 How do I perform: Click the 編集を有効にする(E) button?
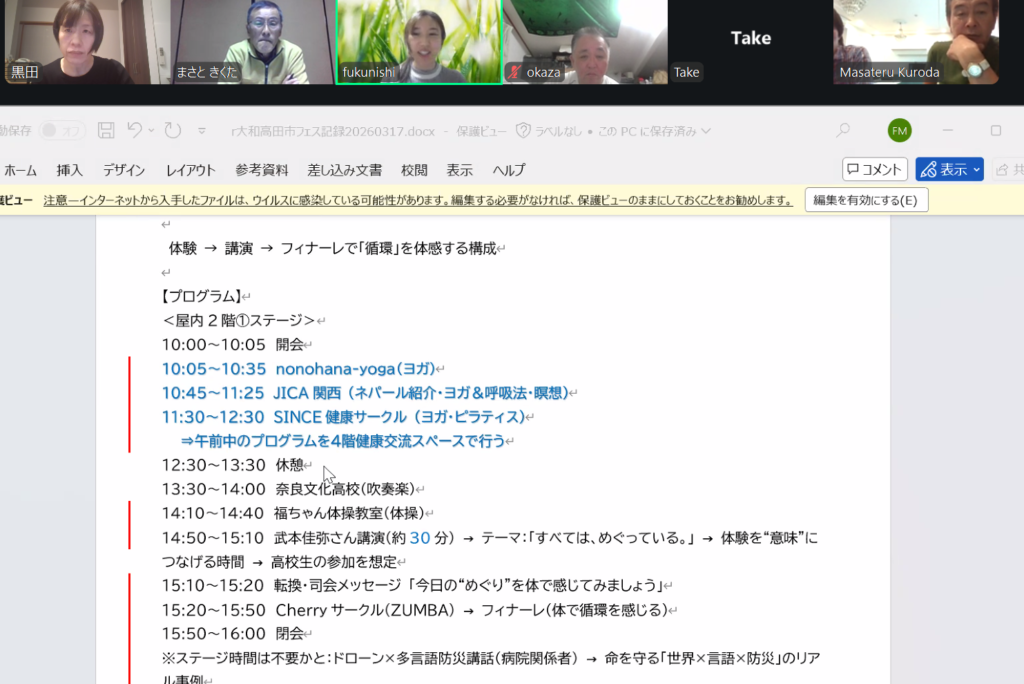[865, 200]
